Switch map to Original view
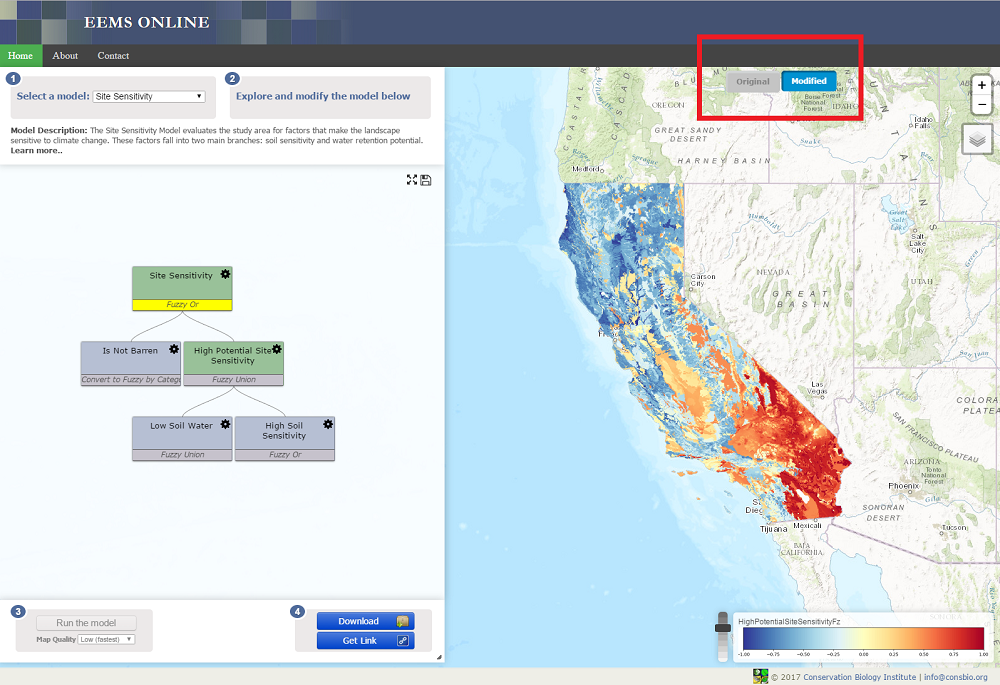1000x685 pixels. pyautogui.click(x=752, y=81)
